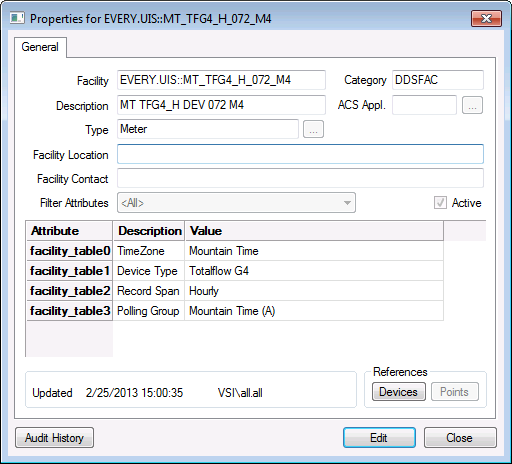Click the Facility Contact input field

pyautogui.click(x=300, y=178)
